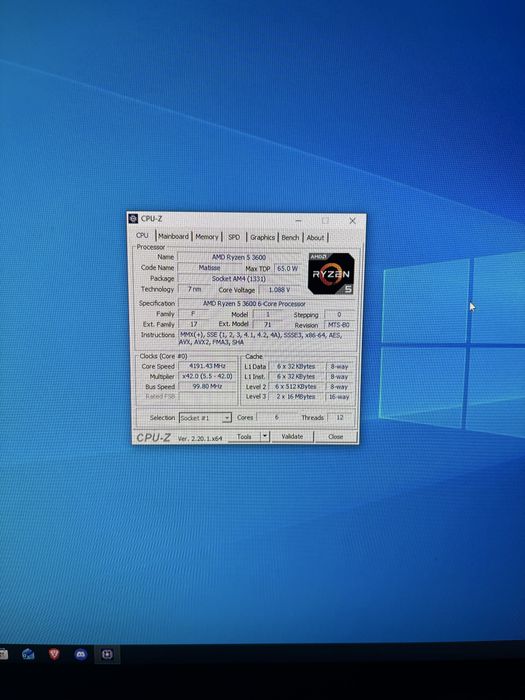525x700 pixels.
Task: Click the CPU-Z title bar icon
Action: click(133, 219)
